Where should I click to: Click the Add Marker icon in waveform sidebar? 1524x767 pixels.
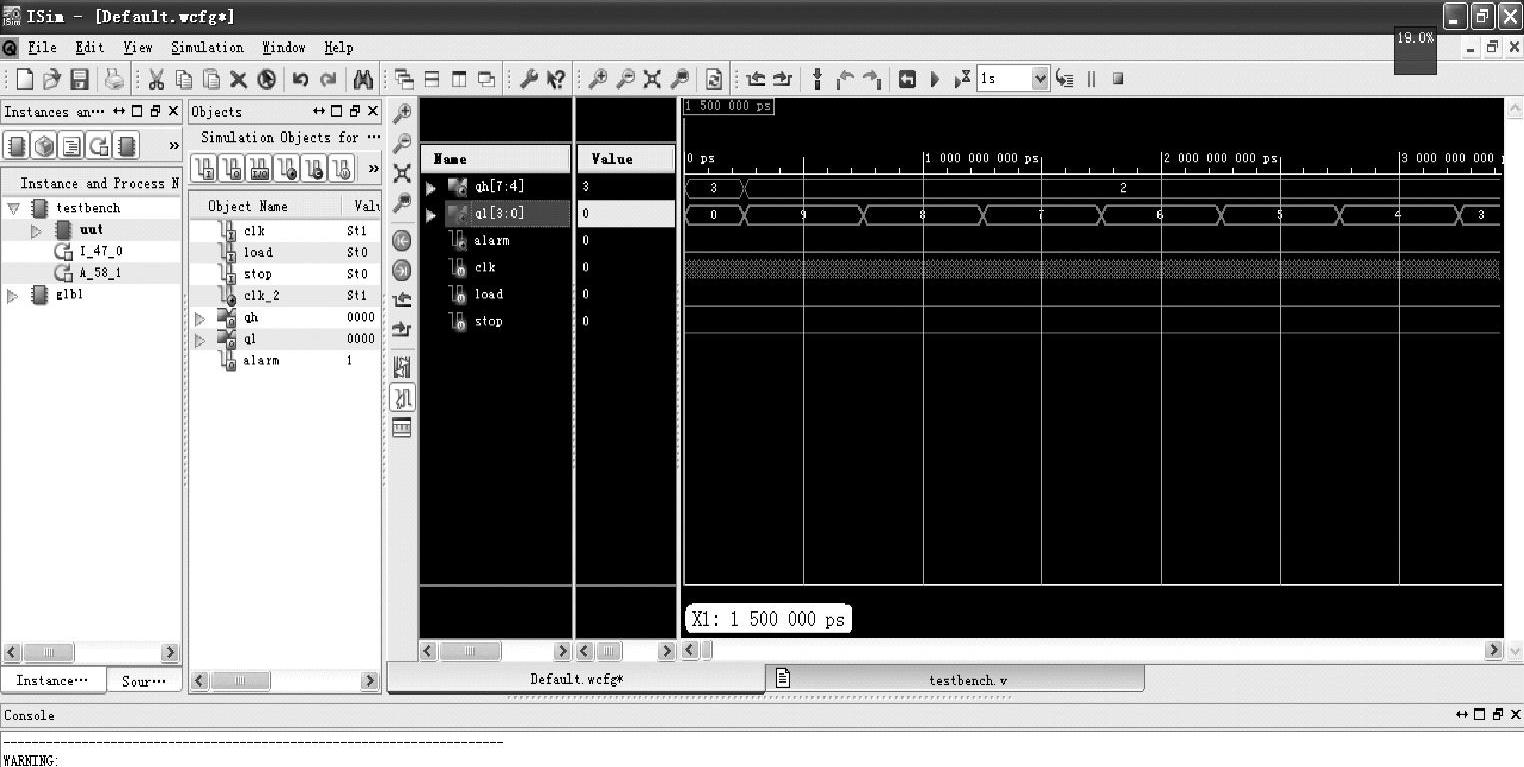coord(402,367)
